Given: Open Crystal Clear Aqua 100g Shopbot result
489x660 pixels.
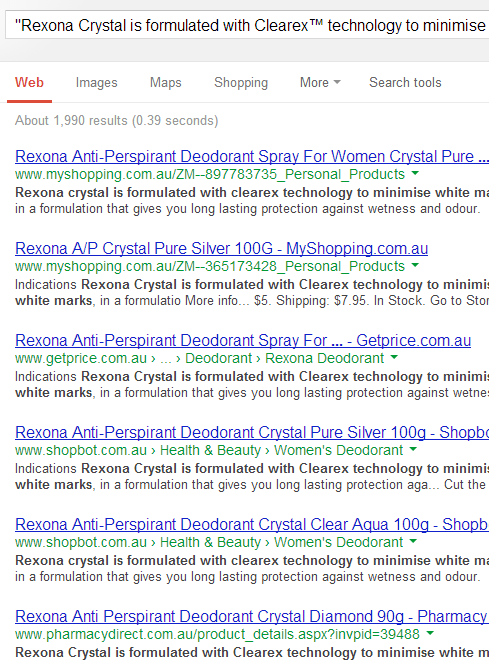Looking at the screenshot, I should point(252,524).
